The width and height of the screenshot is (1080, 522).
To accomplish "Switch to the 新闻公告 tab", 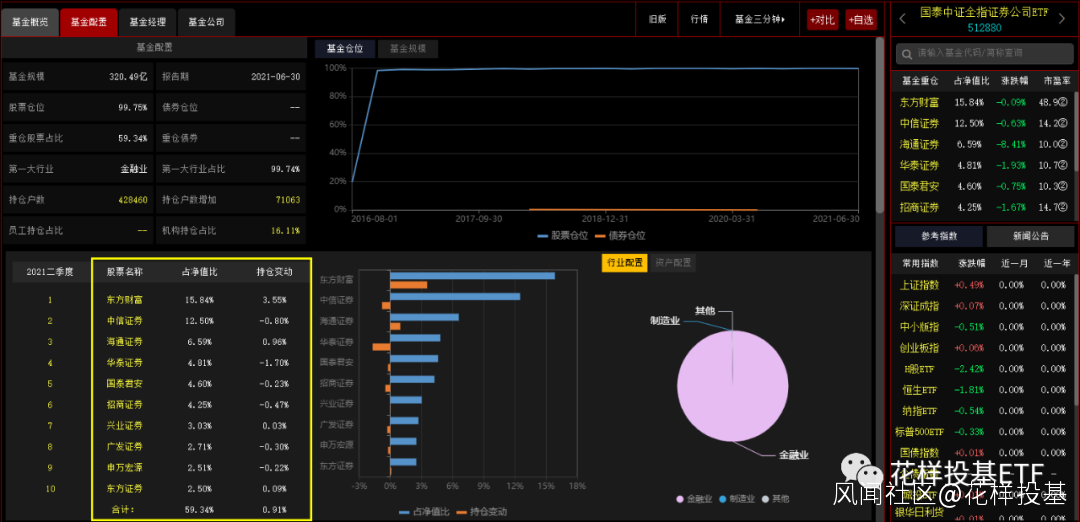I will coord(1029,236).
